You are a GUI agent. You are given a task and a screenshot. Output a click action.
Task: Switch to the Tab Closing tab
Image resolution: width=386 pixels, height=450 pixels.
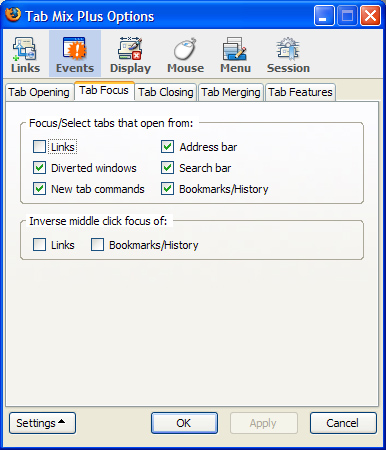coord(166,92)
